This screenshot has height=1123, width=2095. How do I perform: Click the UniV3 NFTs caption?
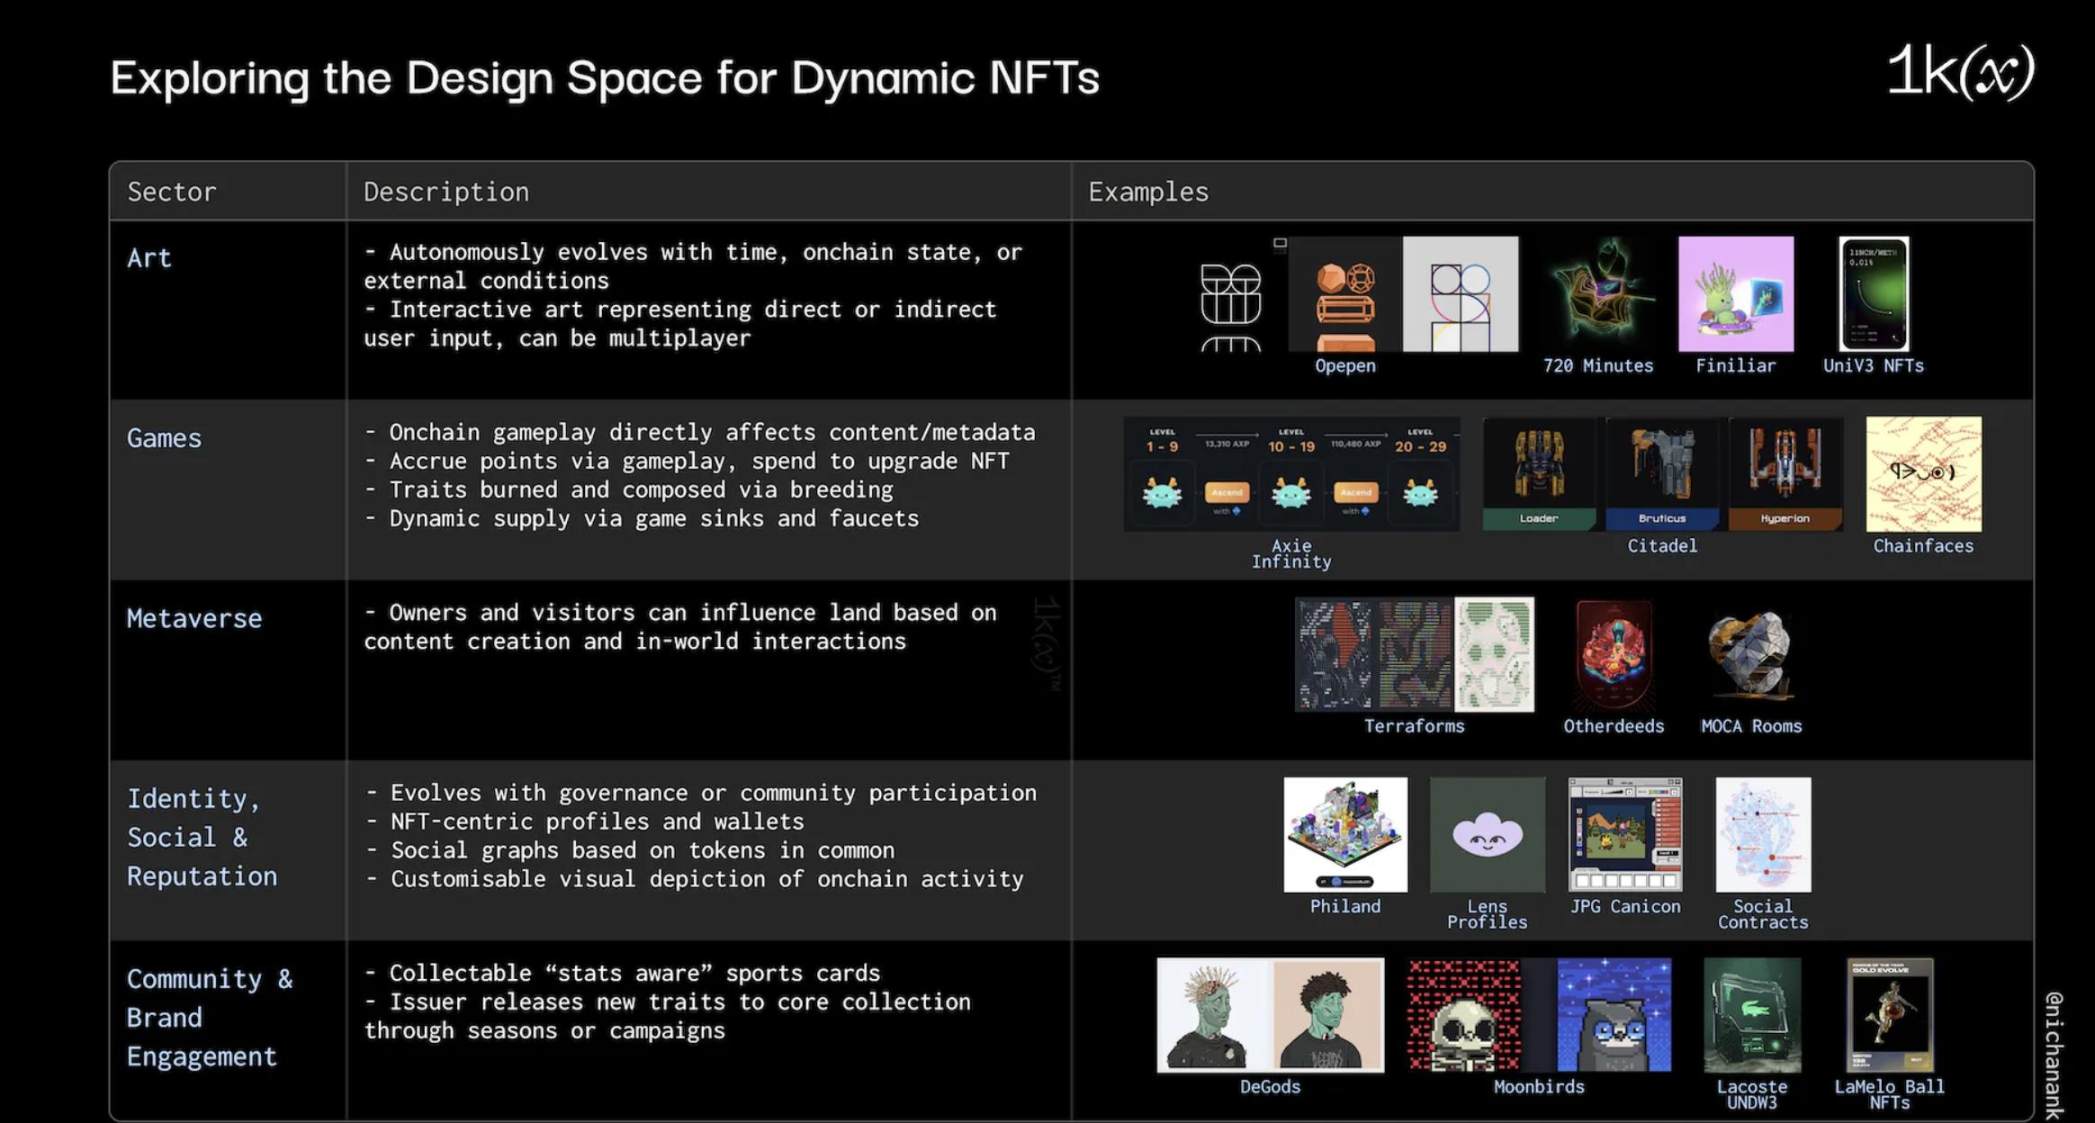1873,366
